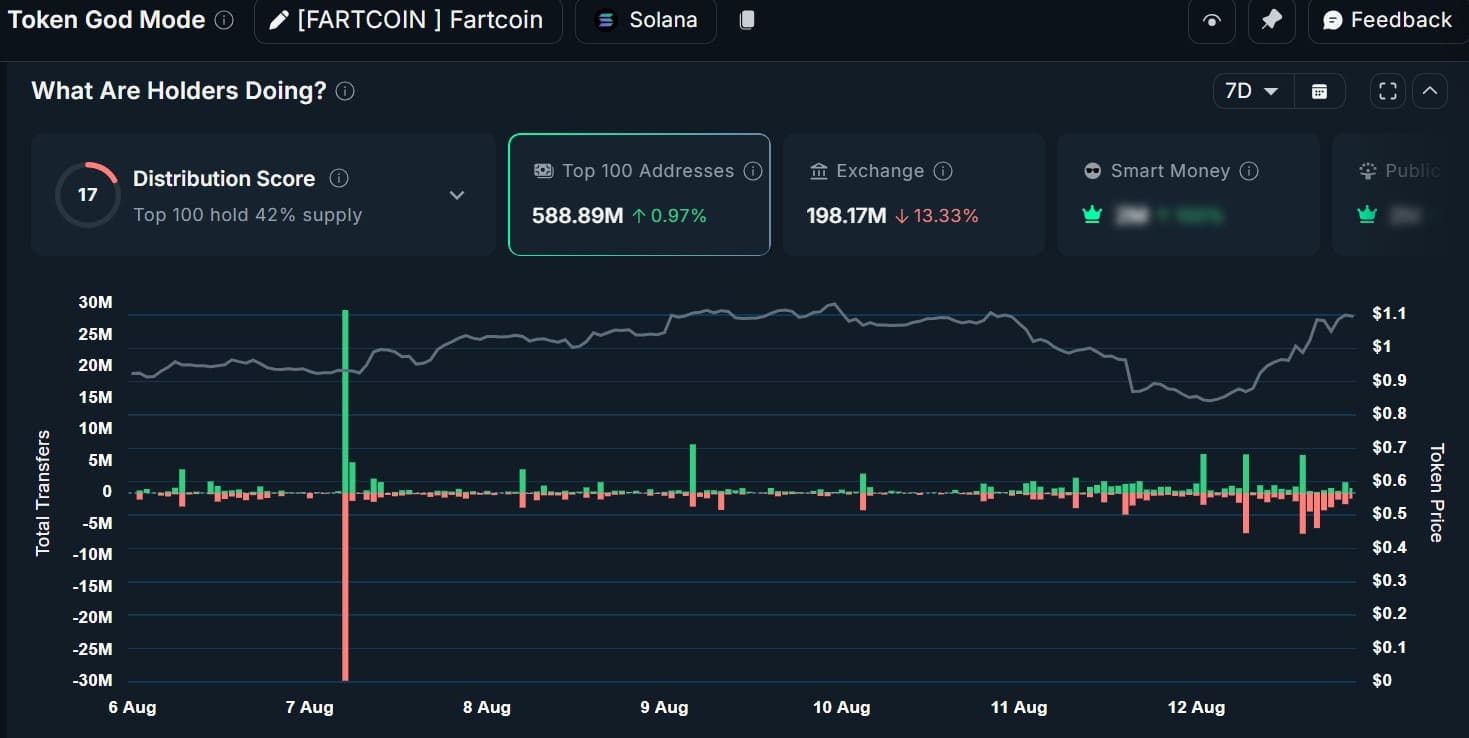The height and width of the screenshot is (738, 1469).
Task: Open the watchlist eye icon
Action: pos(1211,21)
